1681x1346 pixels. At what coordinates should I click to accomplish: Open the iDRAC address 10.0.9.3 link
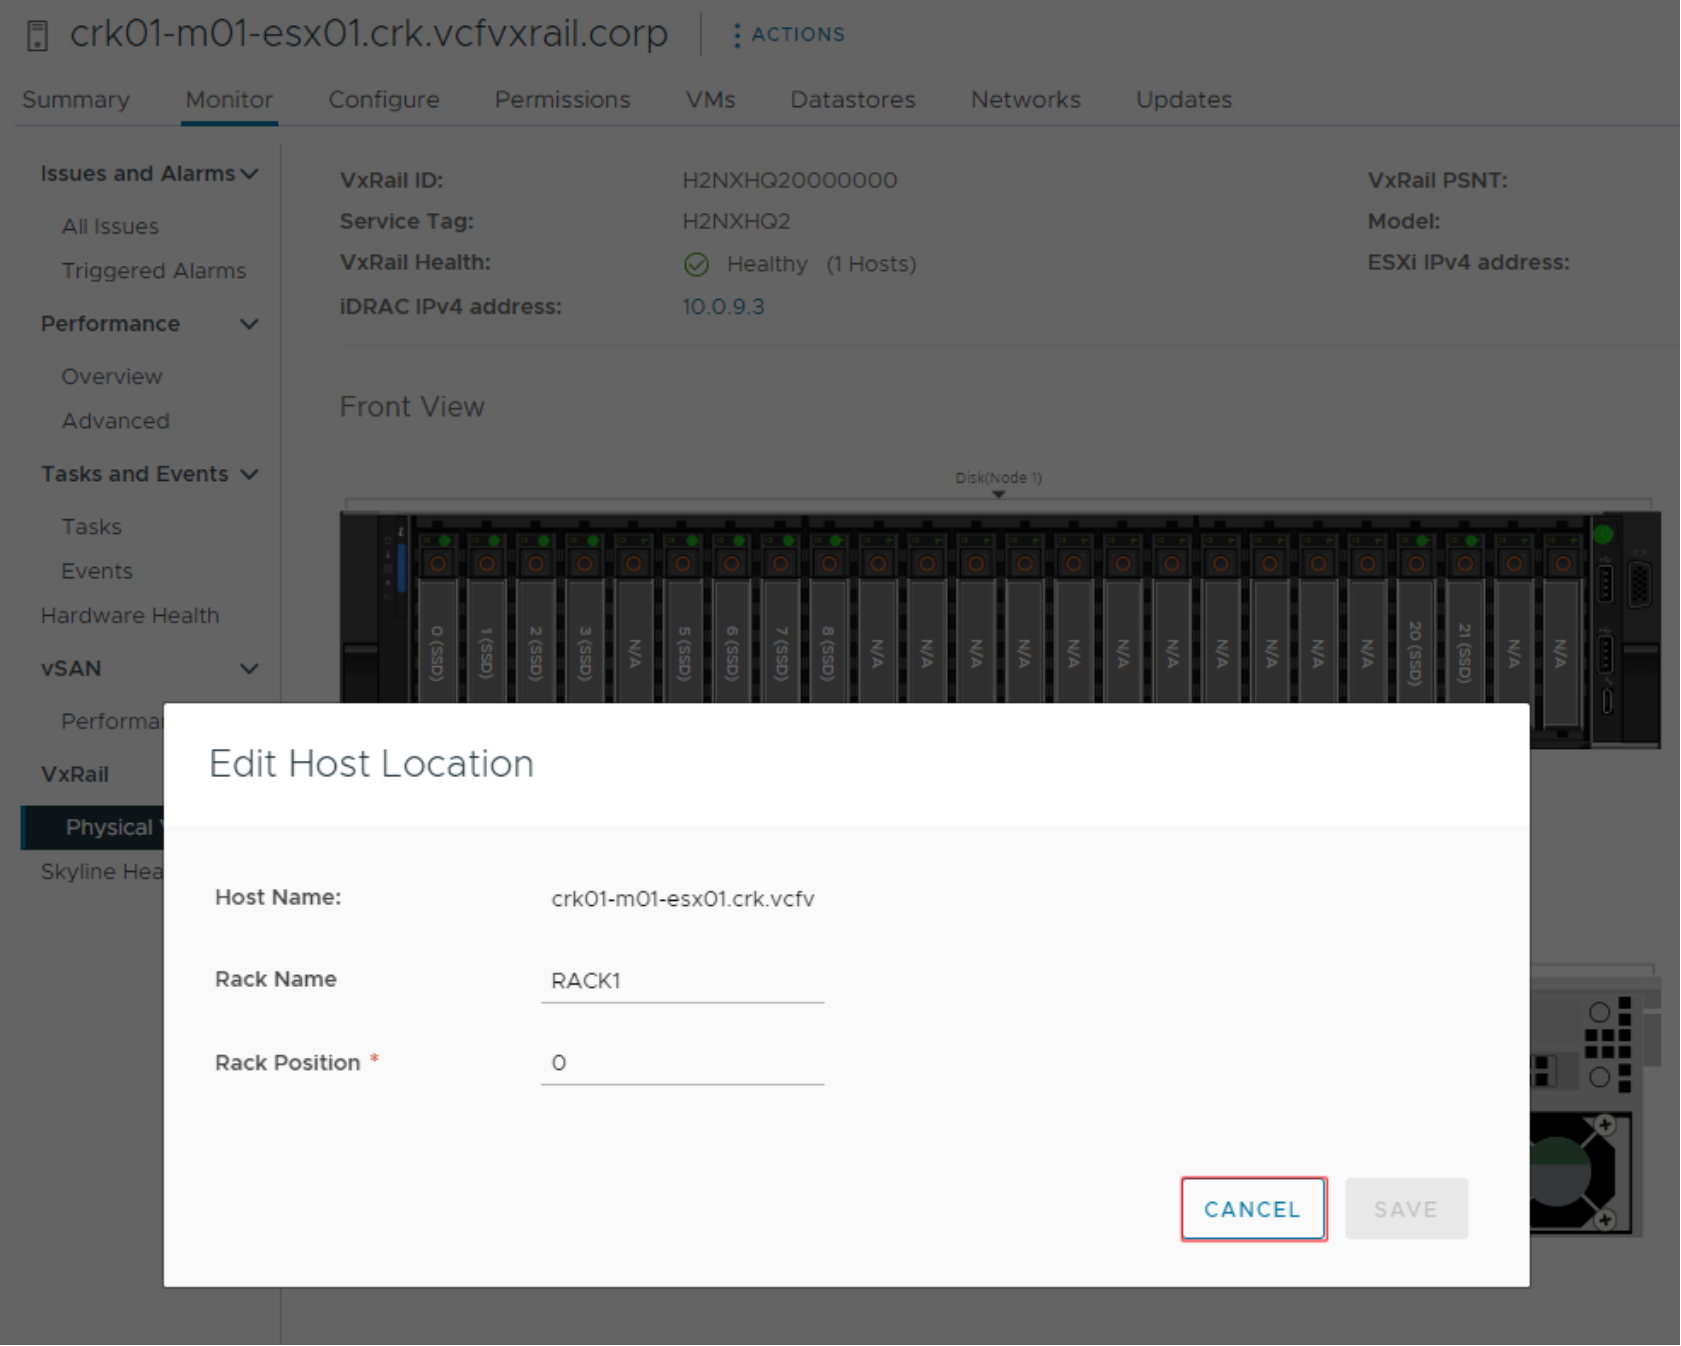click(x=723, y=307)
